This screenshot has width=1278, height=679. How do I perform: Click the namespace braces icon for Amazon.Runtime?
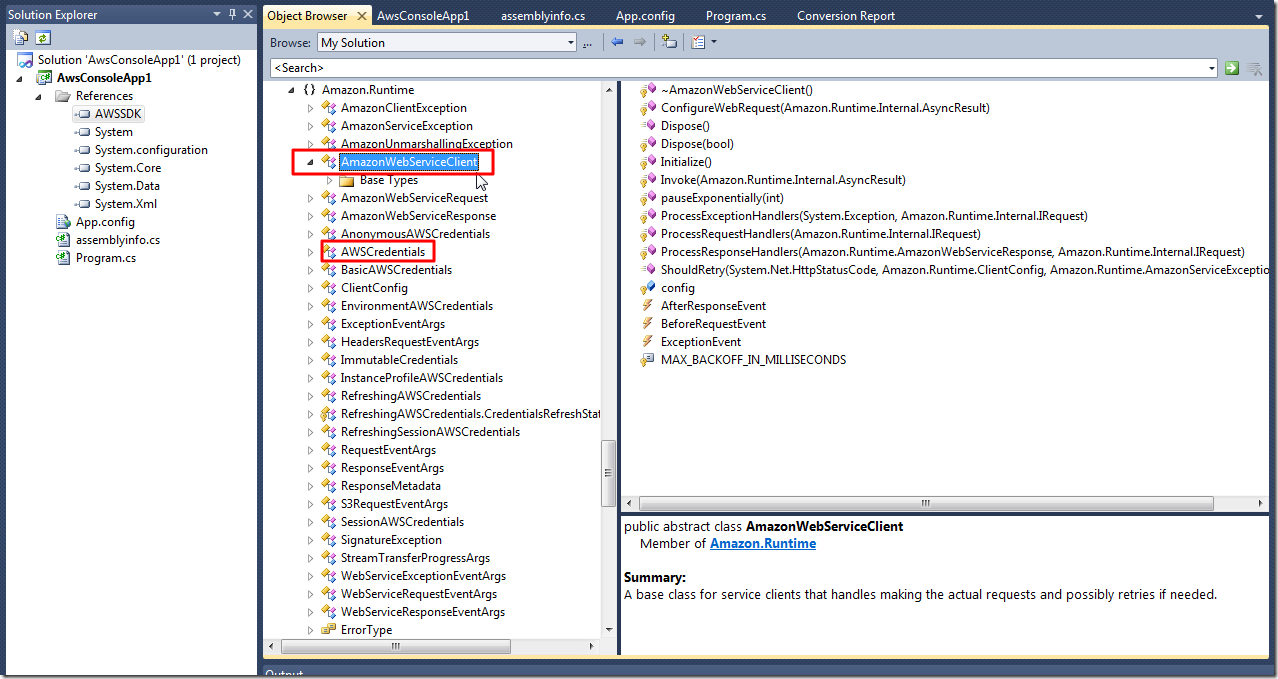coord(310,90)
